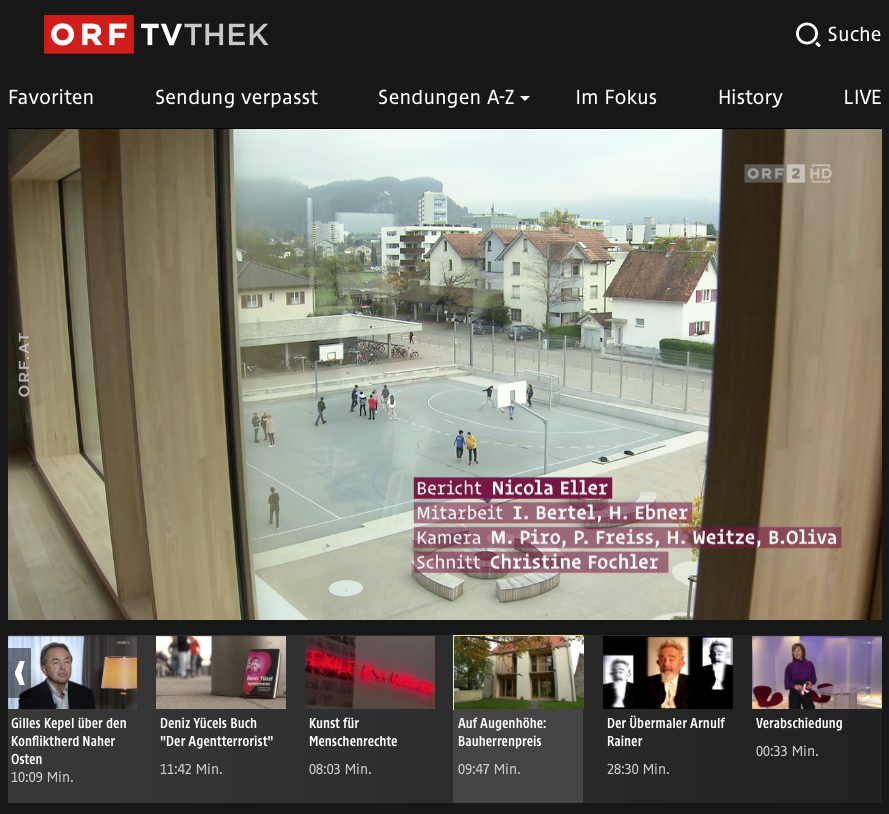The height and width of the screenshot is (814, 889).
Task: Open the Sendung verpasst page
Action: pyautogui.click(x=236, y=97)
